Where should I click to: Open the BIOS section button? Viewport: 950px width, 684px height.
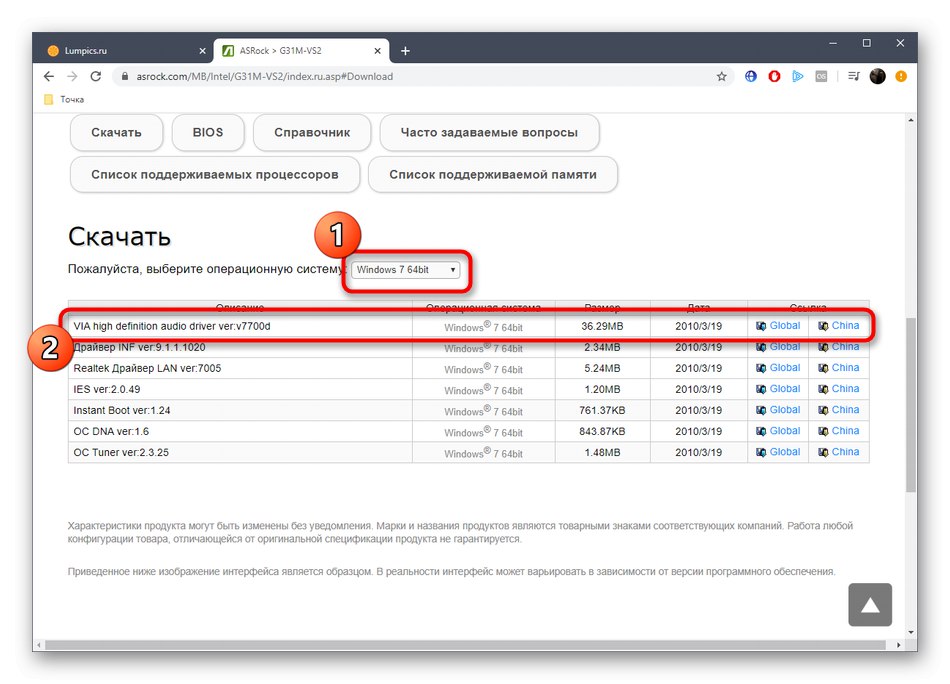coord(208,132)
